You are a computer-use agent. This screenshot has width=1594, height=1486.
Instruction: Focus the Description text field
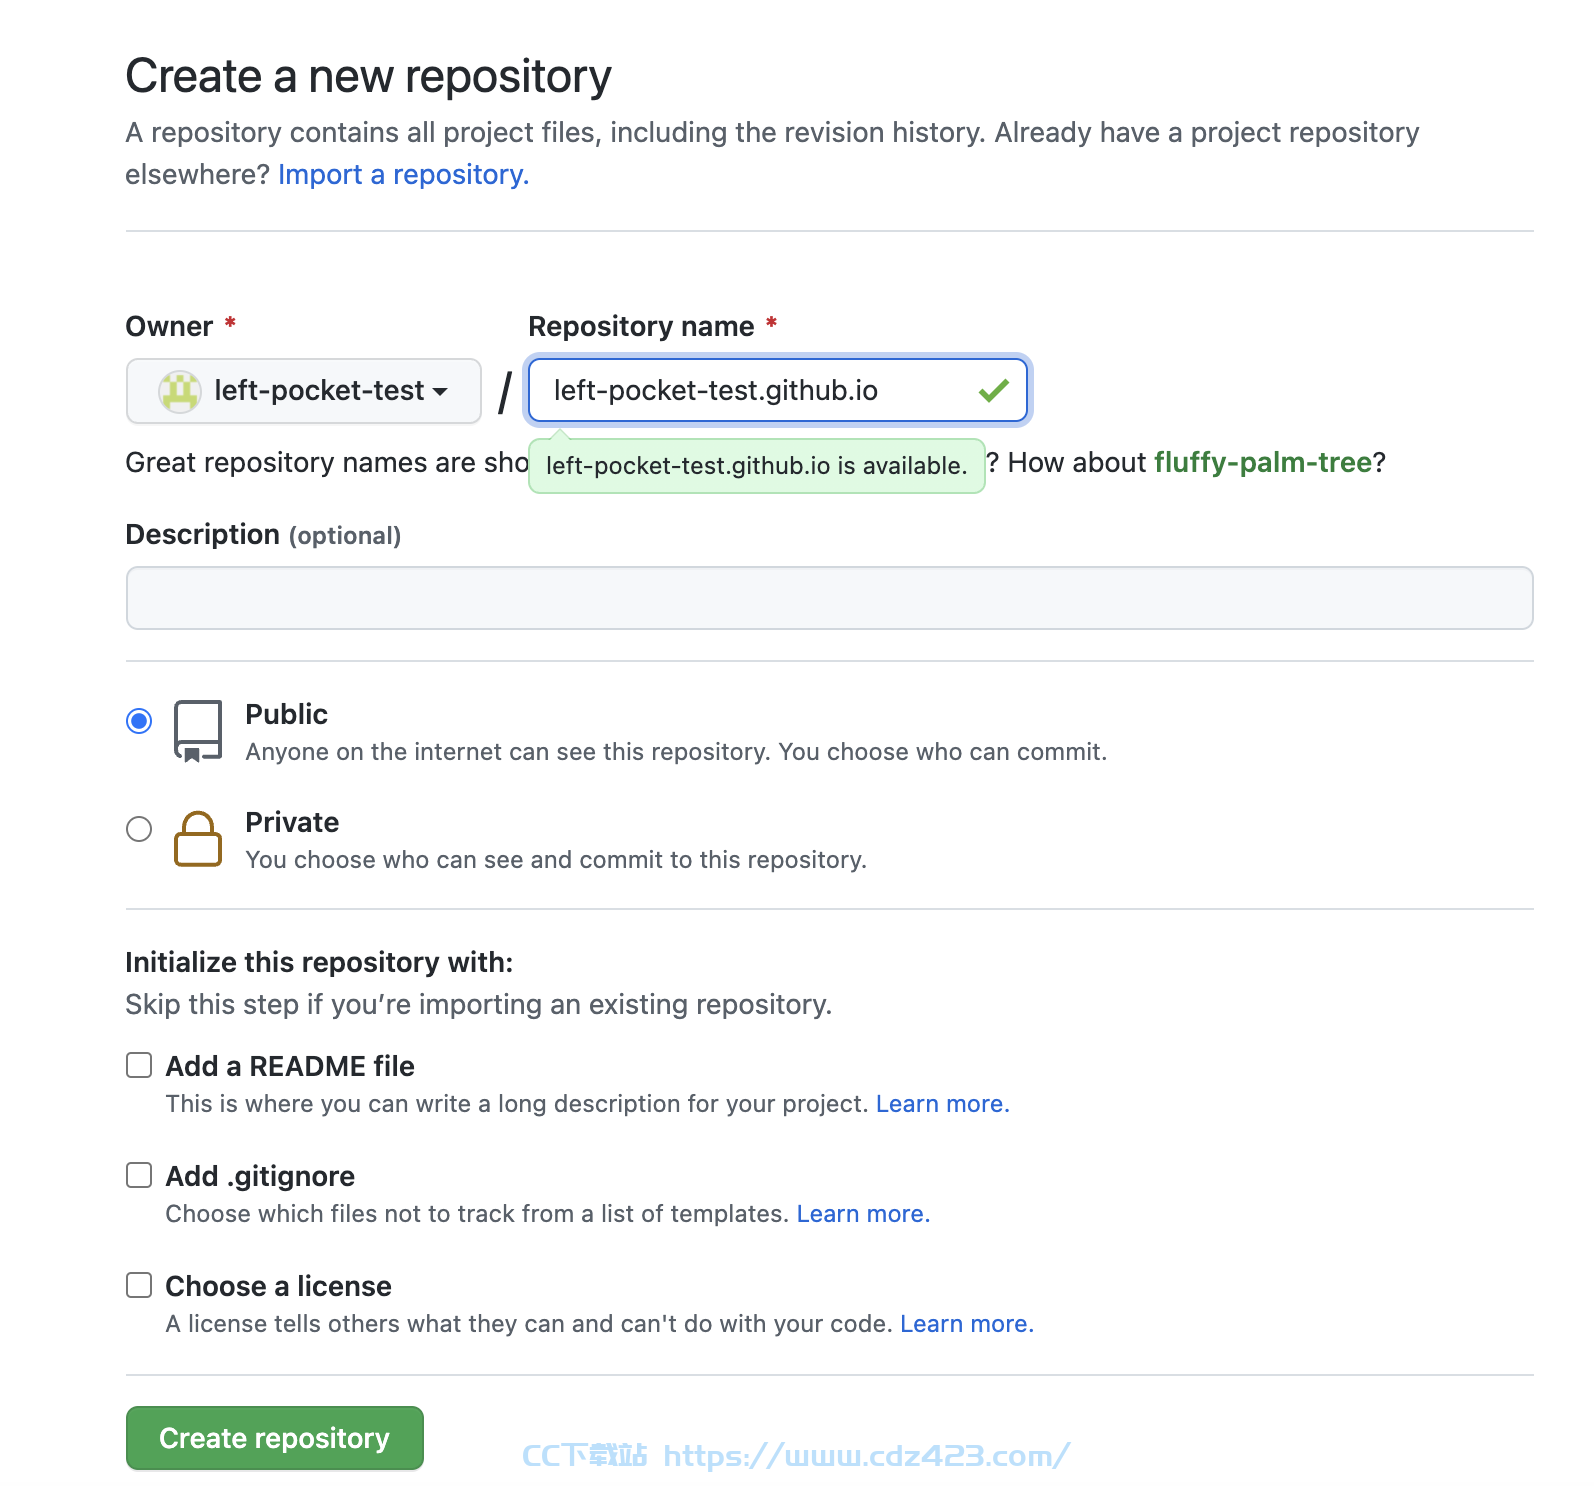pyautogui.click(x=830, y=598)
